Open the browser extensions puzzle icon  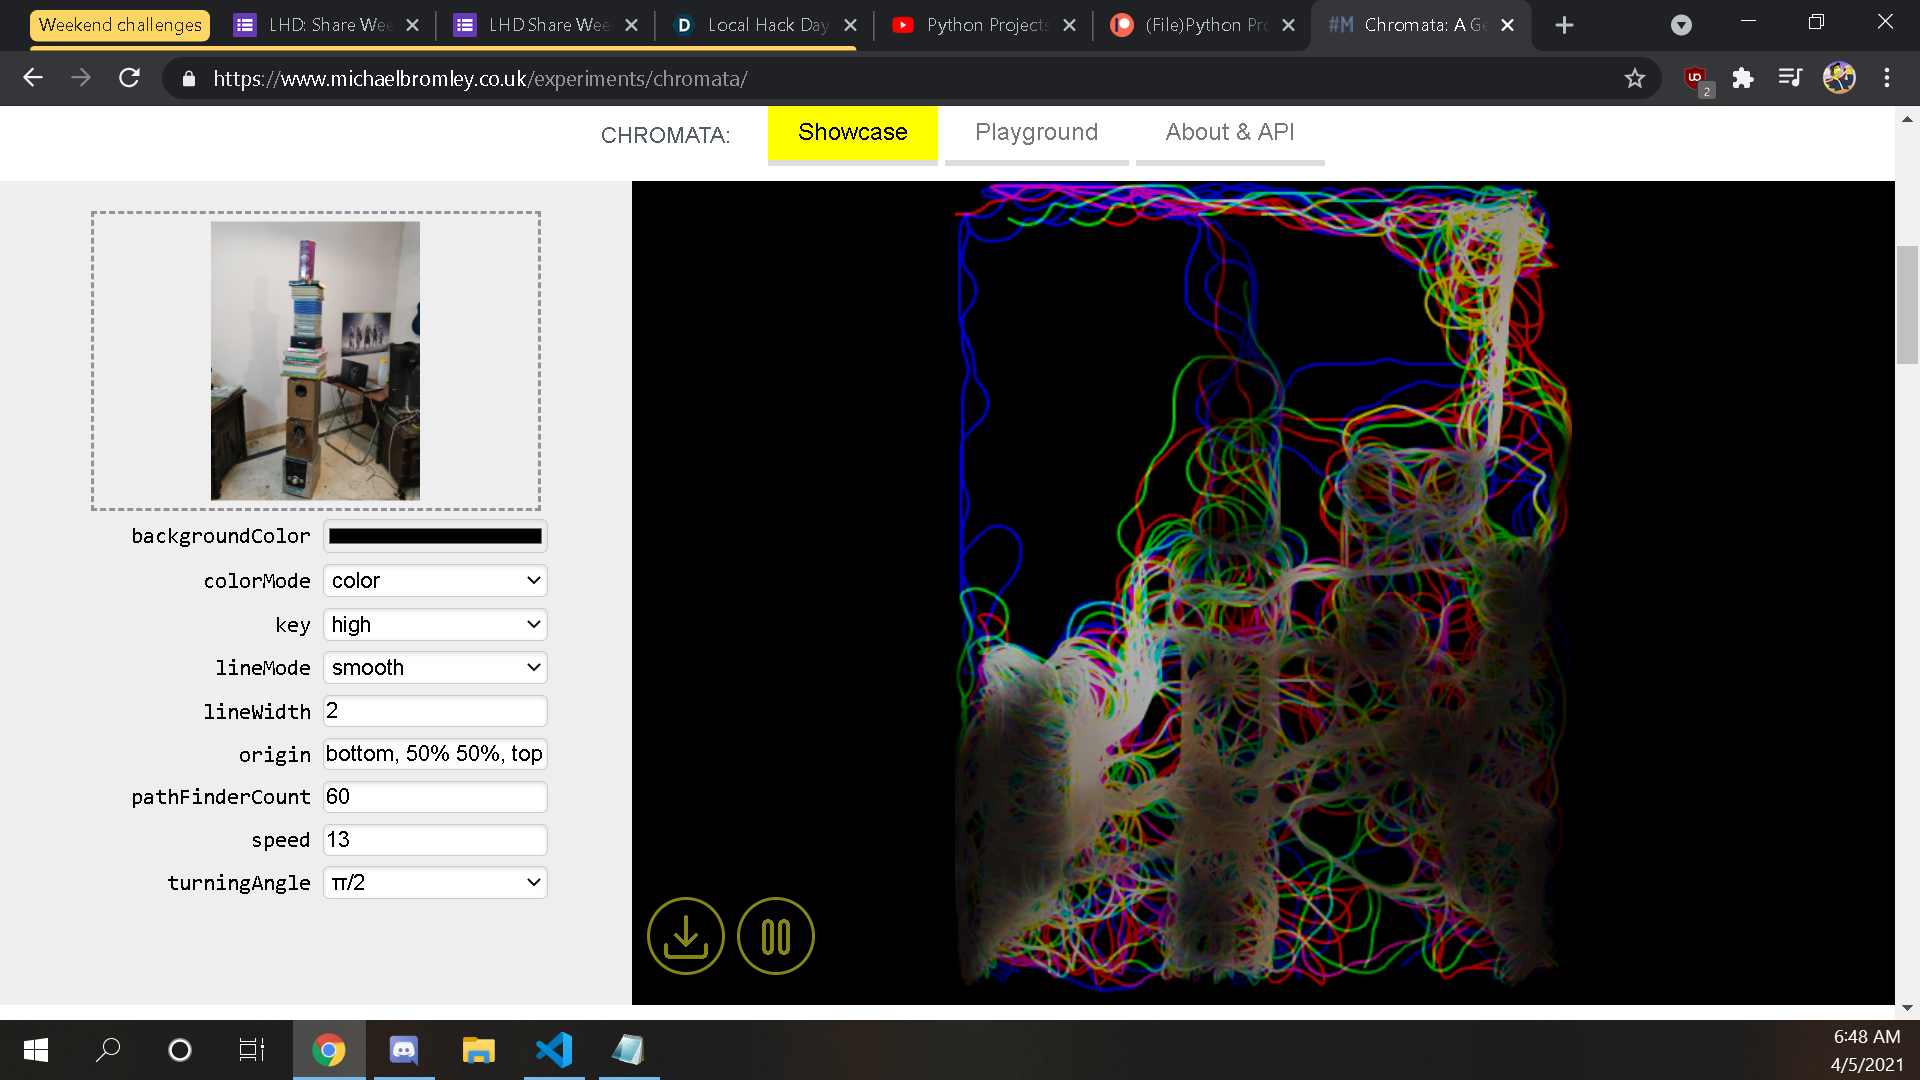click(x=1743, y=78)
